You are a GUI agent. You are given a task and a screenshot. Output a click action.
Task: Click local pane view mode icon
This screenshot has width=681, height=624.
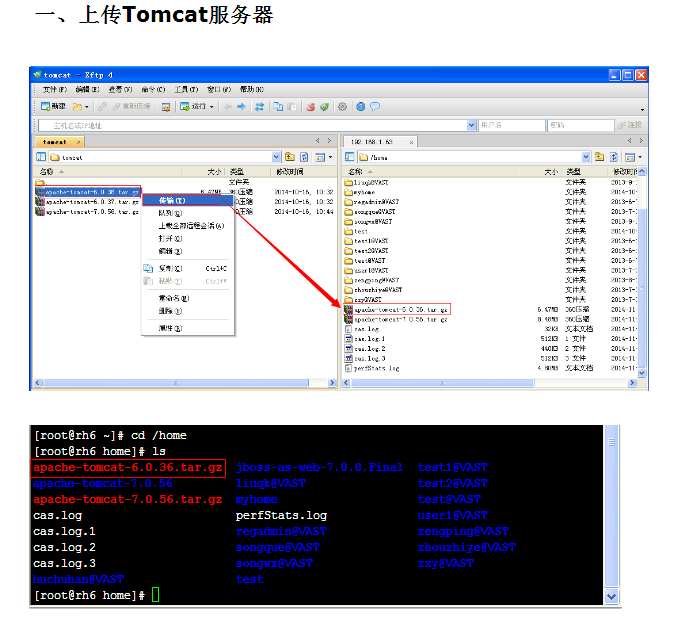click(x=320, y=157)
